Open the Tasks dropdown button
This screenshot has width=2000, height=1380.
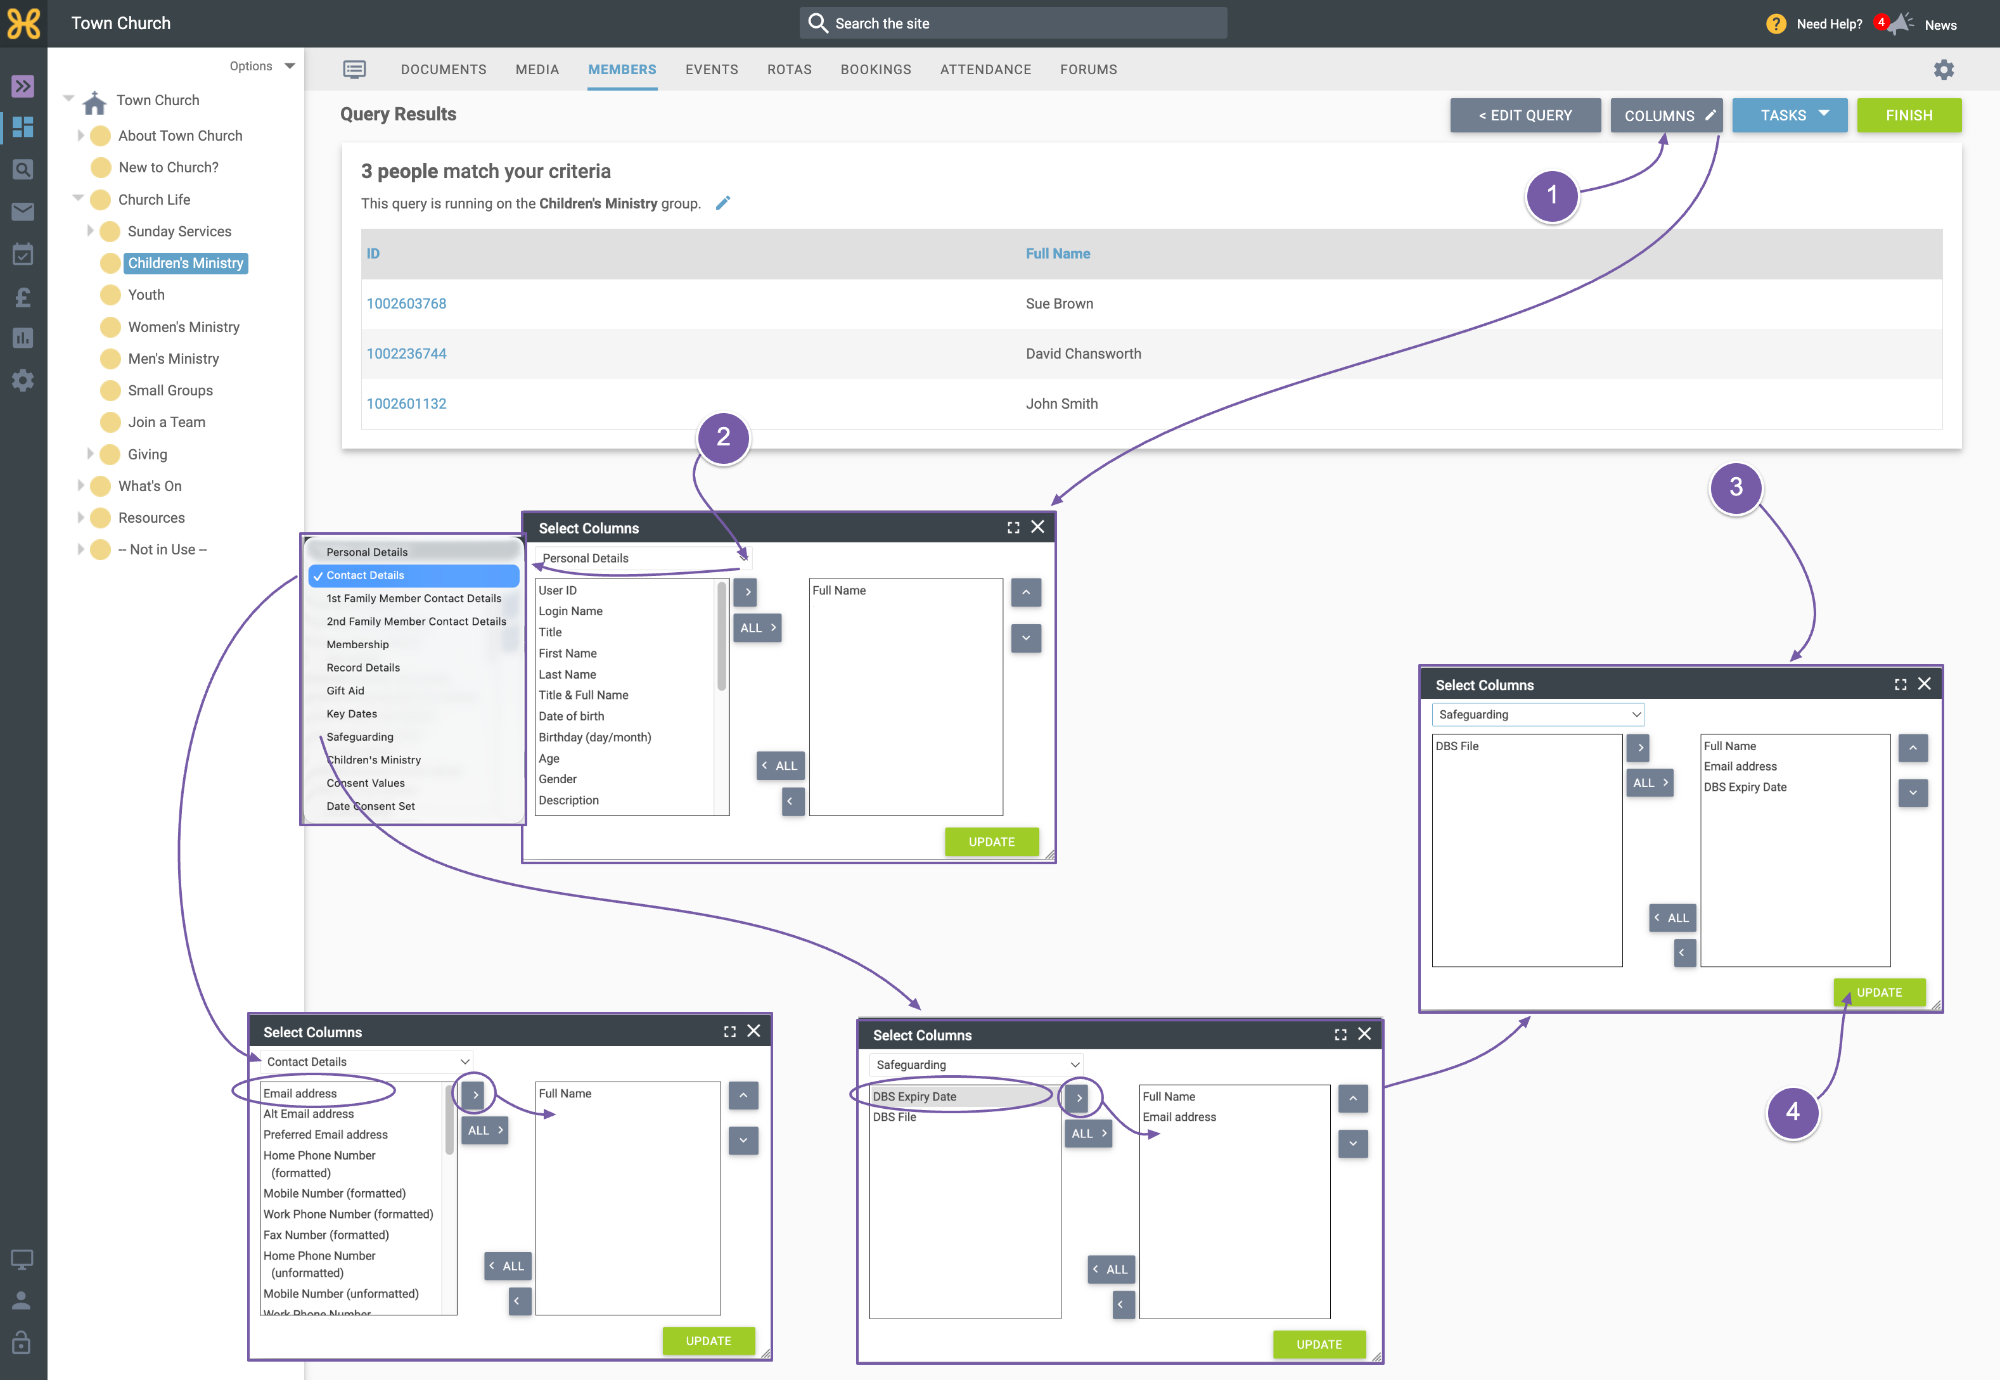point(1790,115)
